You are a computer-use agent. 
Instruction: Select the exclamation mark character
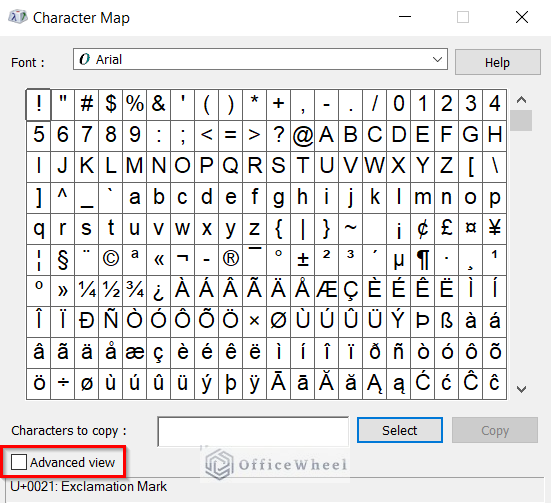(39, 105)
